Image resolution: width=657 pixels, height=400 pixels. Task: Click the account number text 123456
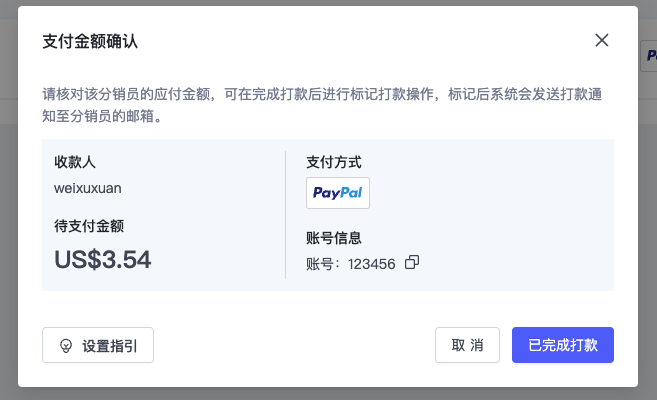point(371,264)
